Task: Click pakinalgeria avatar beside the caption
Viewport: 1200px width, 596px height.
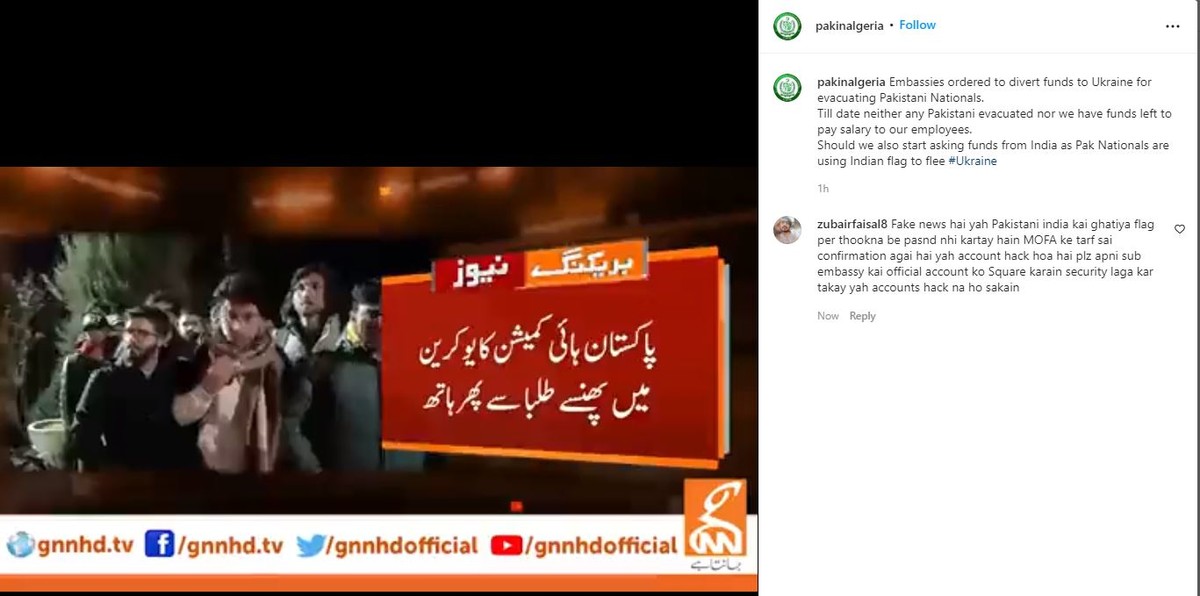Action: tap(787, 88)
